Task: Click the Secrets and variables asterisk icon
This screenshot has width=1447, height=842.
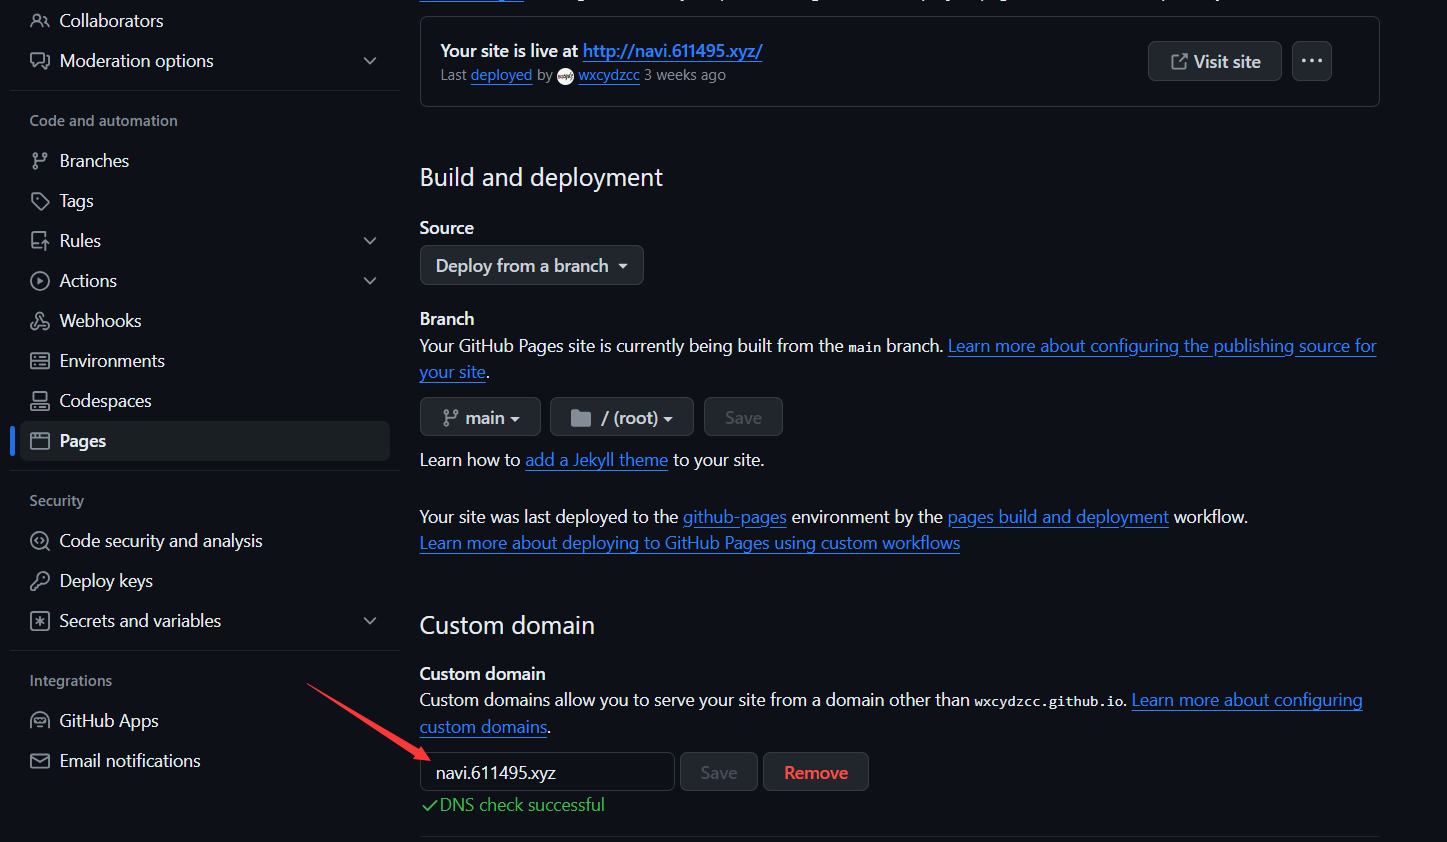Action: [x=40, y=621]
